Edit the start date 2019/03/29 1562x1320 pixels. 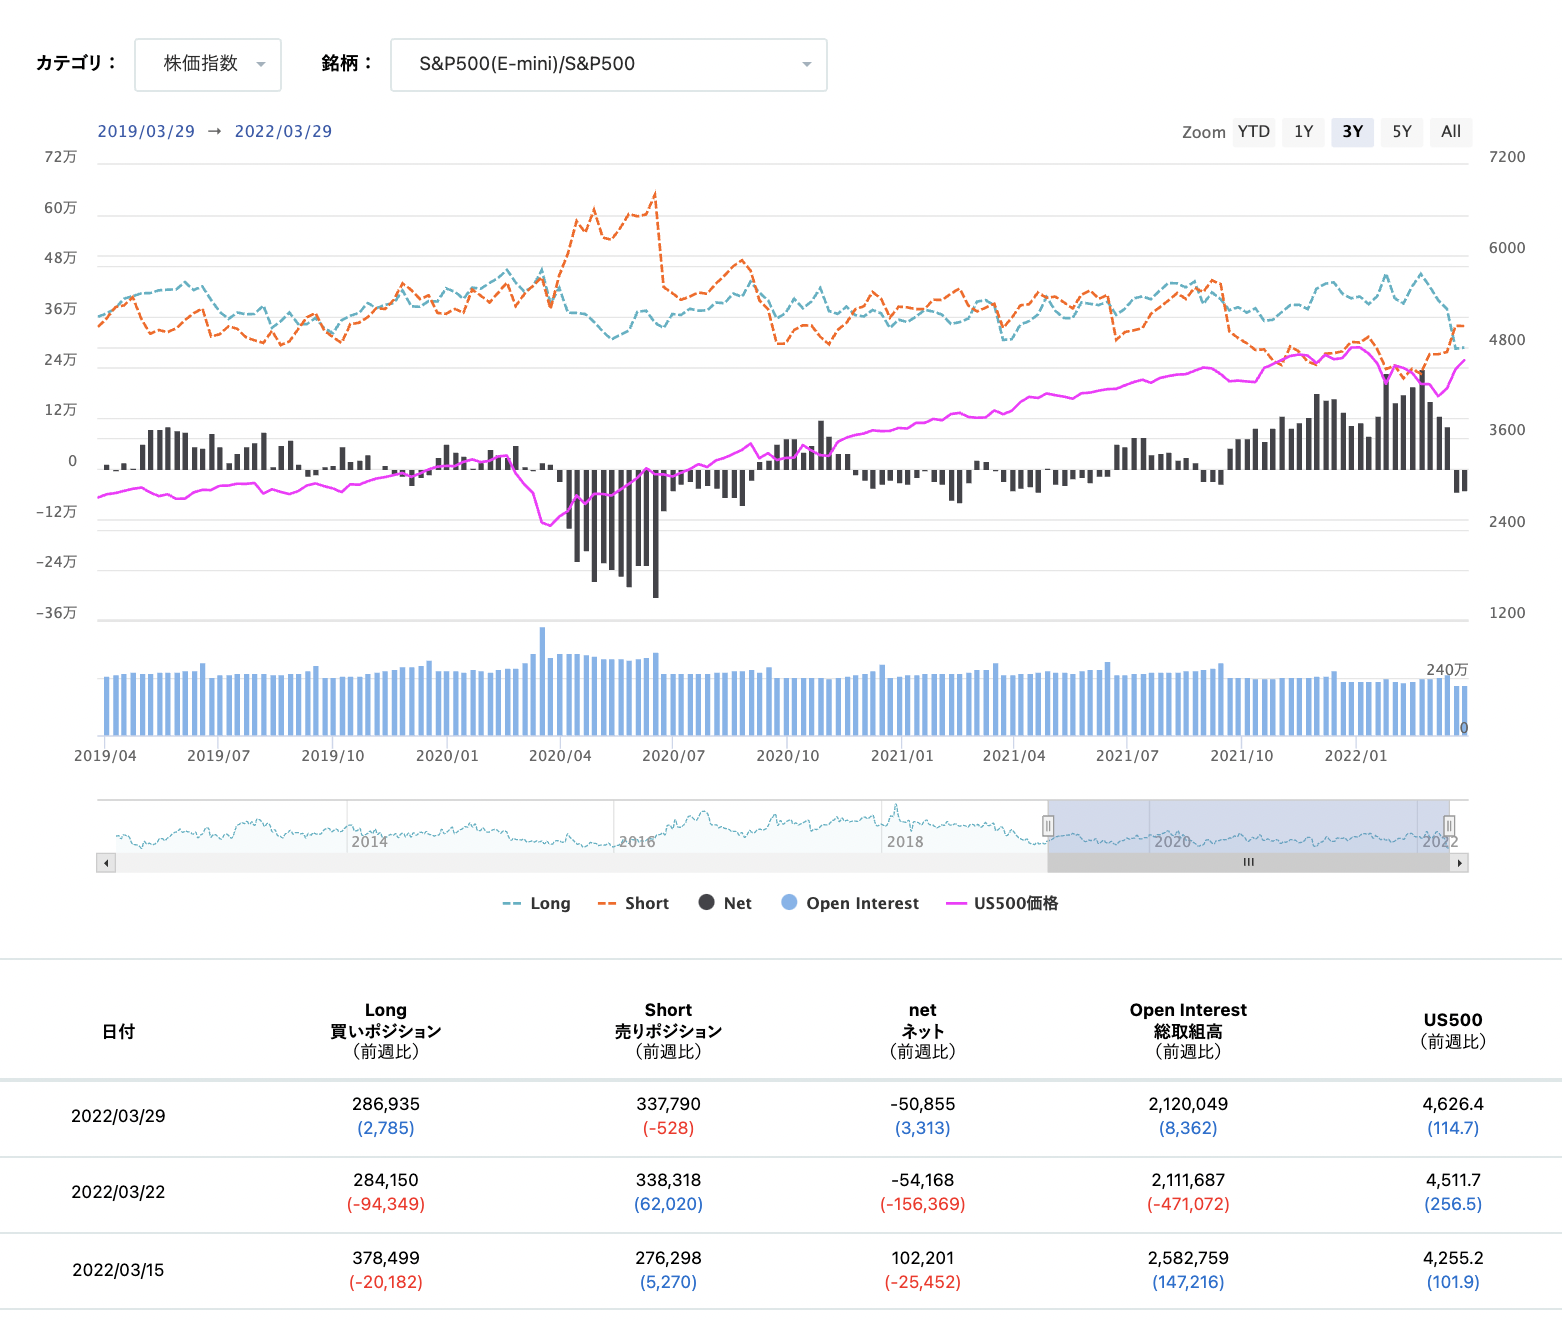146,132
